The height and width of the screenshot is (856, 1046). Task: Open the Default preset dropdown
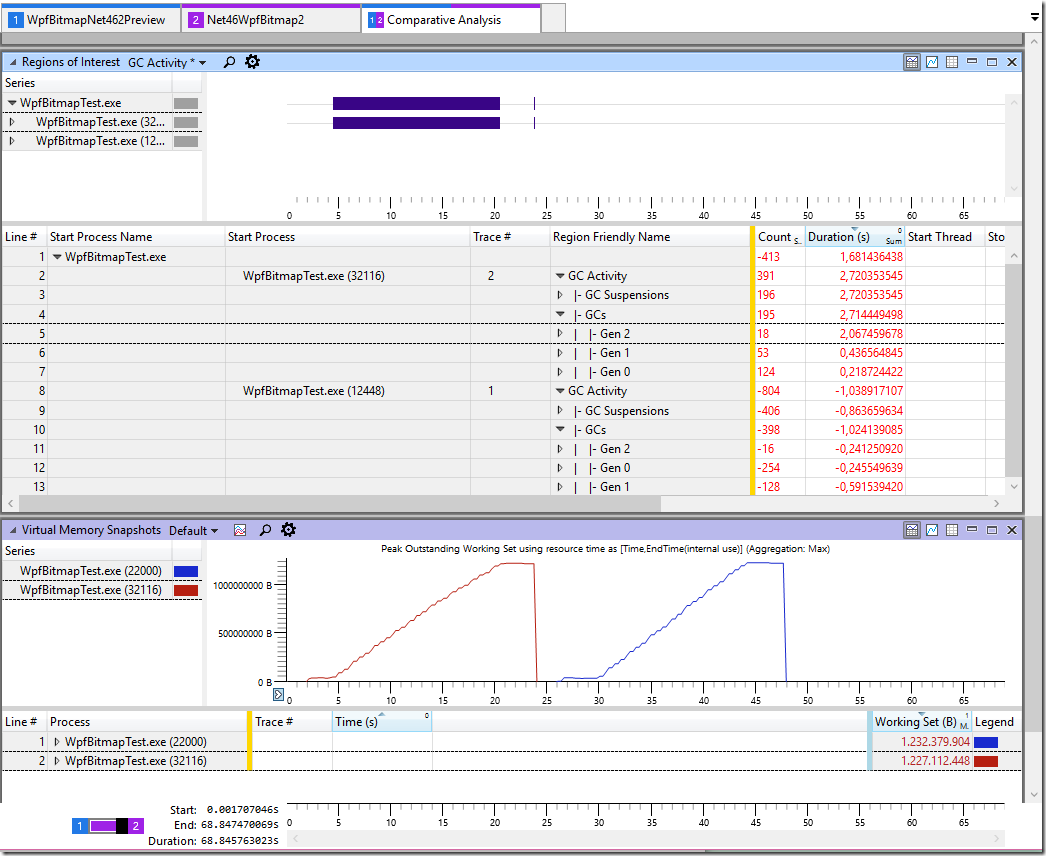pyautogui.click(x=193, y=531)
